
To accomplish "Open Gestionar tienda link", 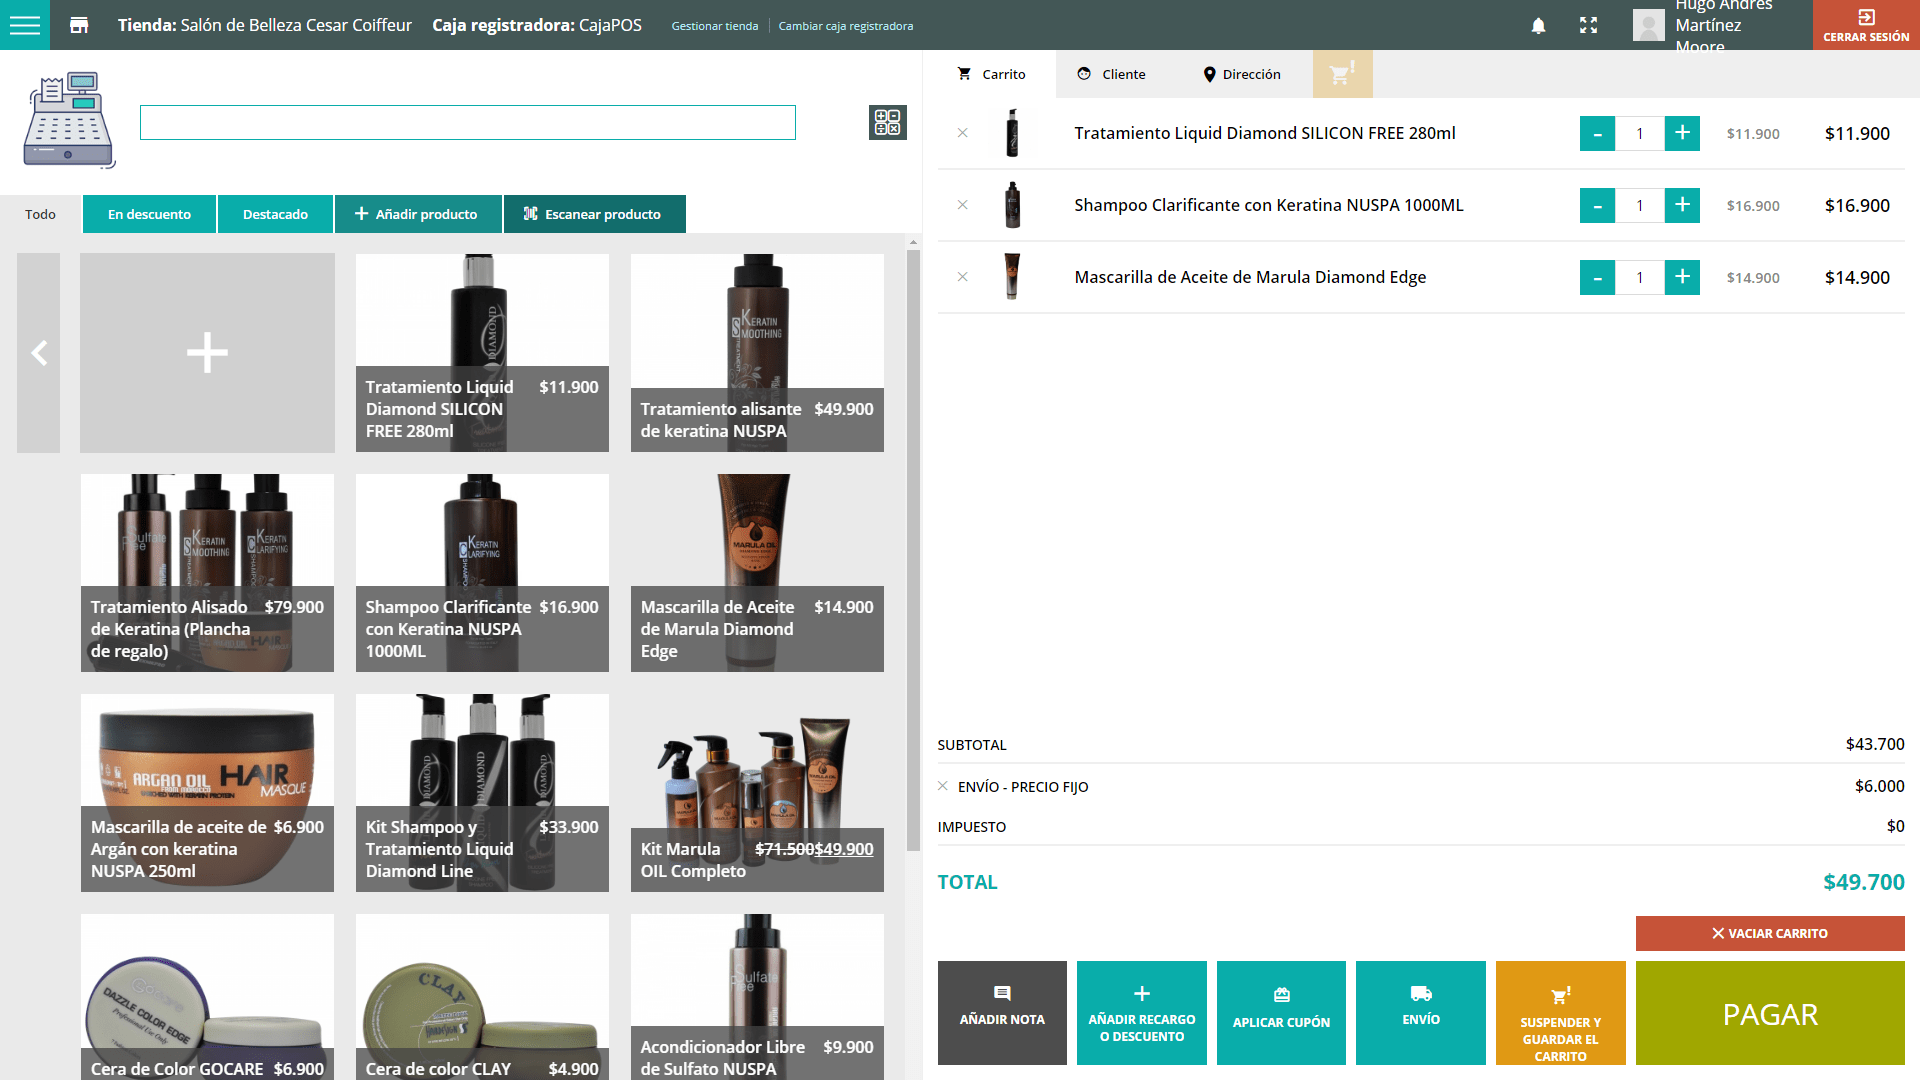I will point(714,26).
